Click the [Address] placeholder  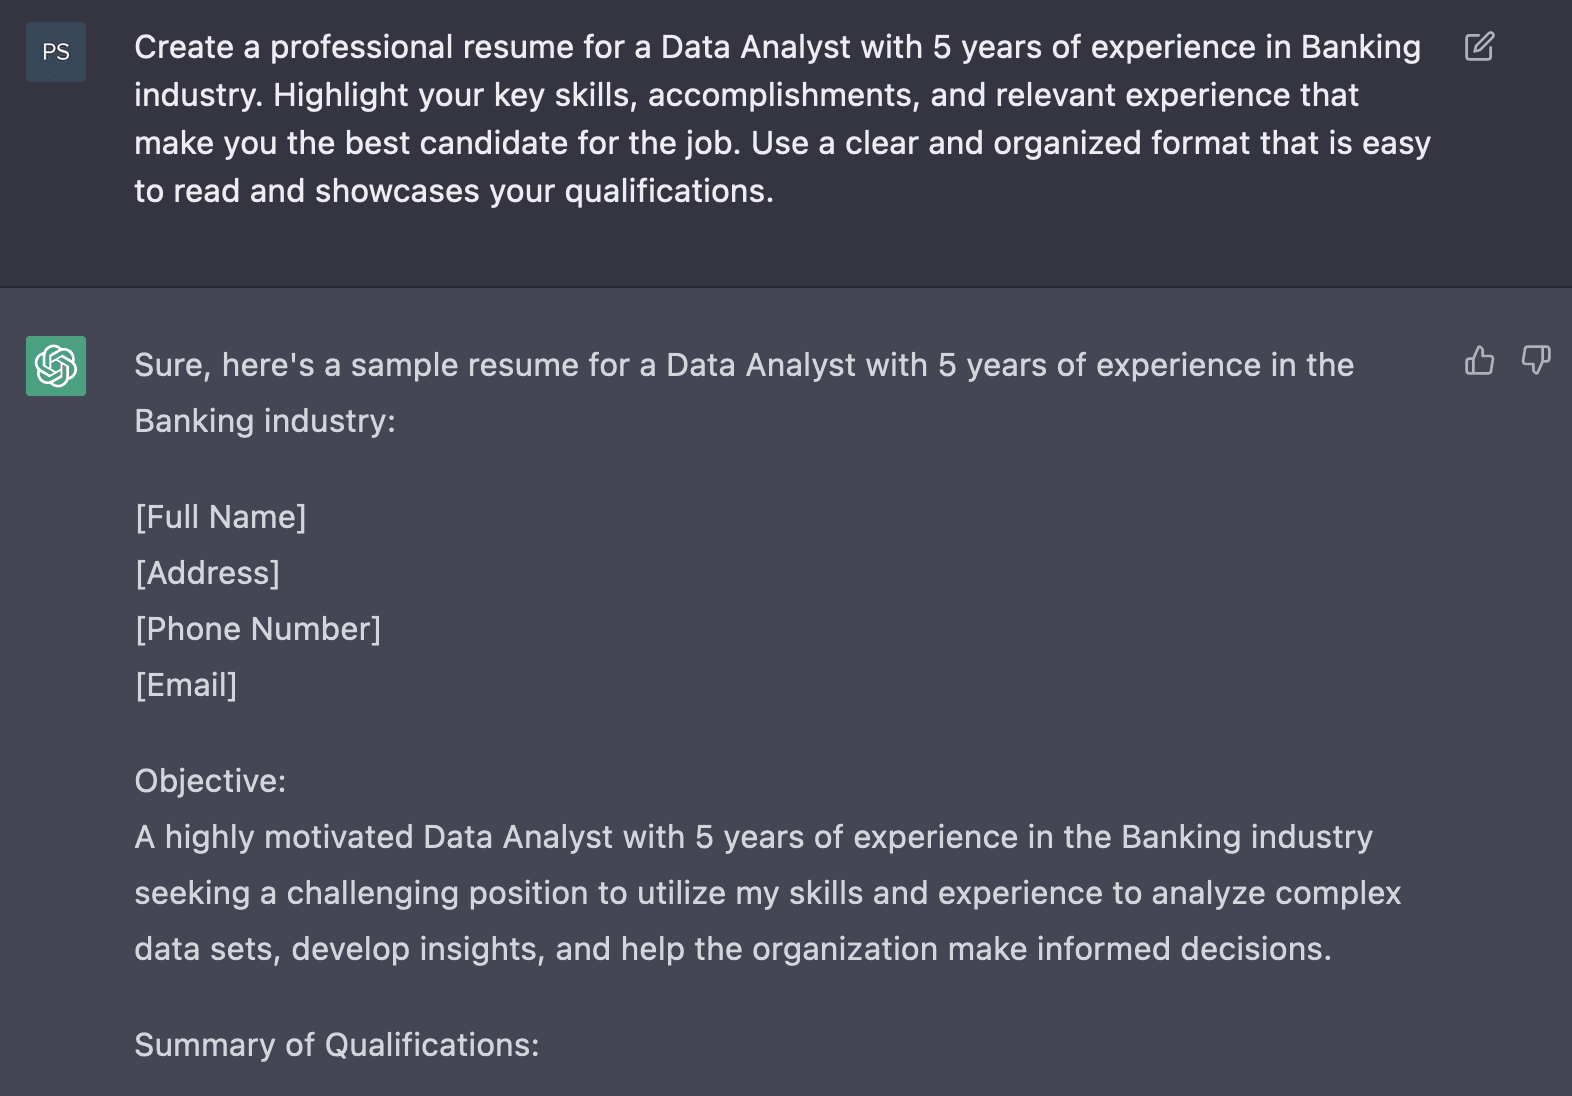click(x=208, y=573)
